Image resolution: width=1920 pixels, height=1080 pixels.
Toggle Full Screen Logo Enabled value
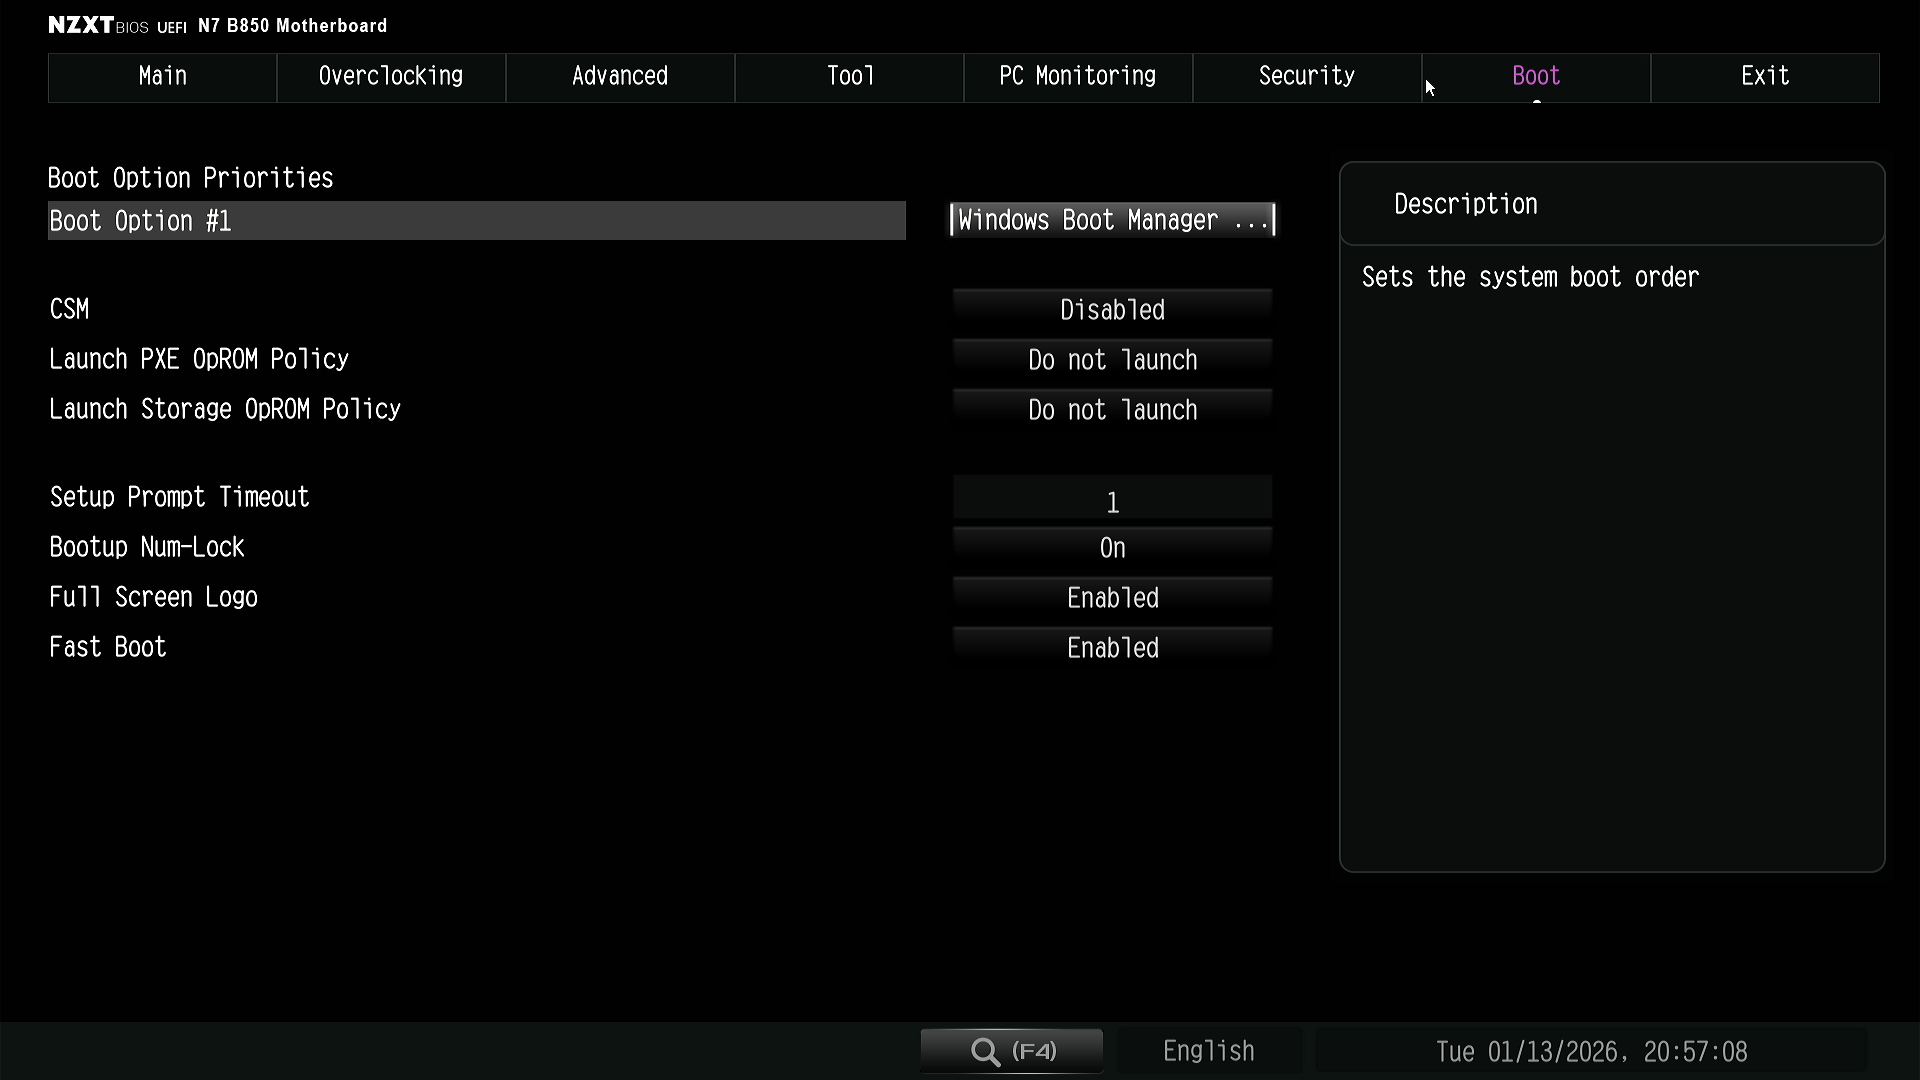[1112, 598]
